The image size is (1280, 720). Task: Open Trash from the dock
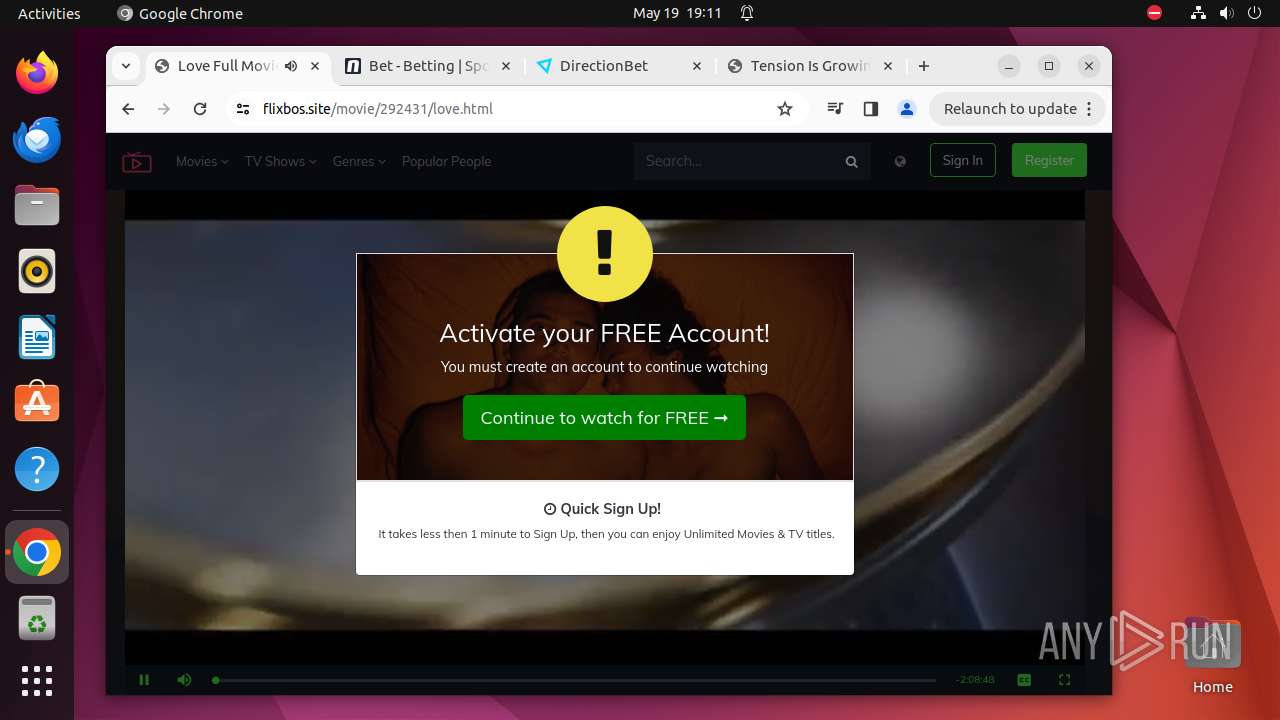[37, 619]
